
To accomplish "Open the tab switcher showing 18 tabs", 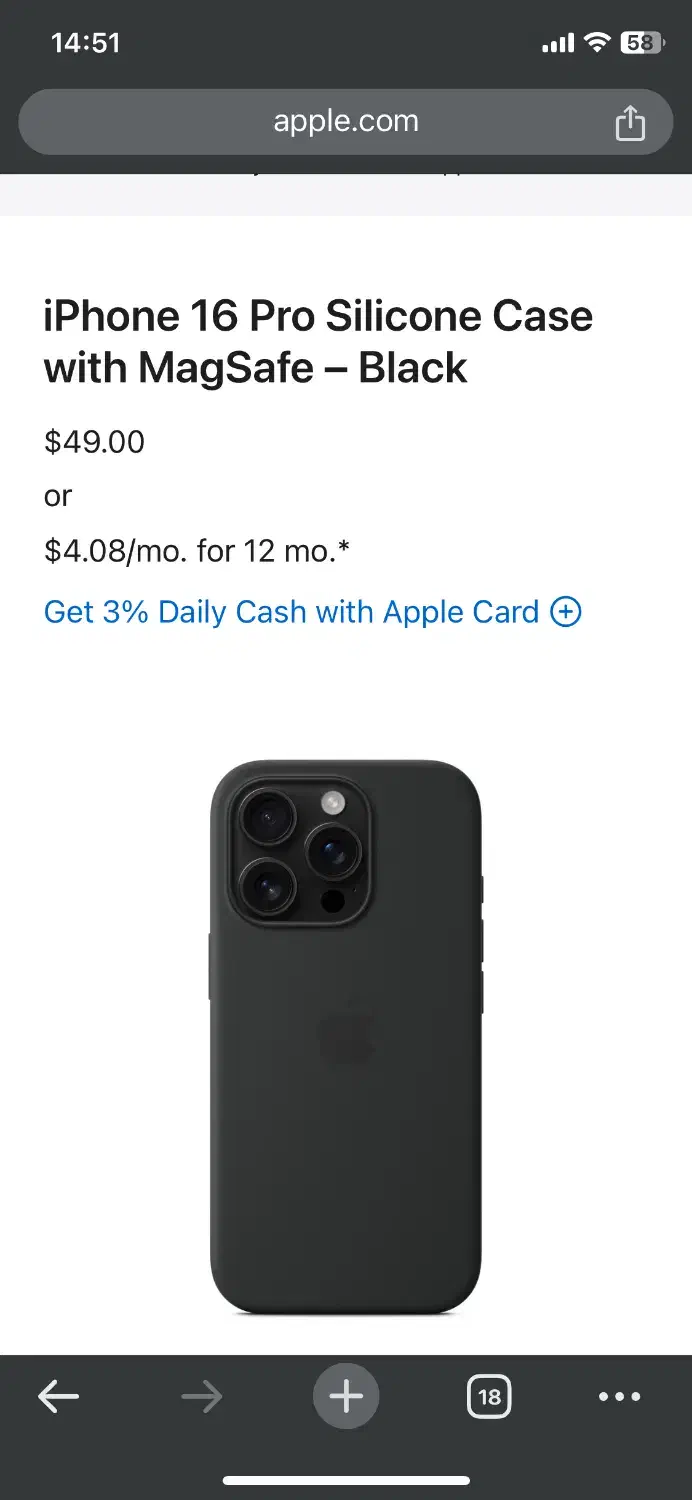I will click(x=489, y=1396).
